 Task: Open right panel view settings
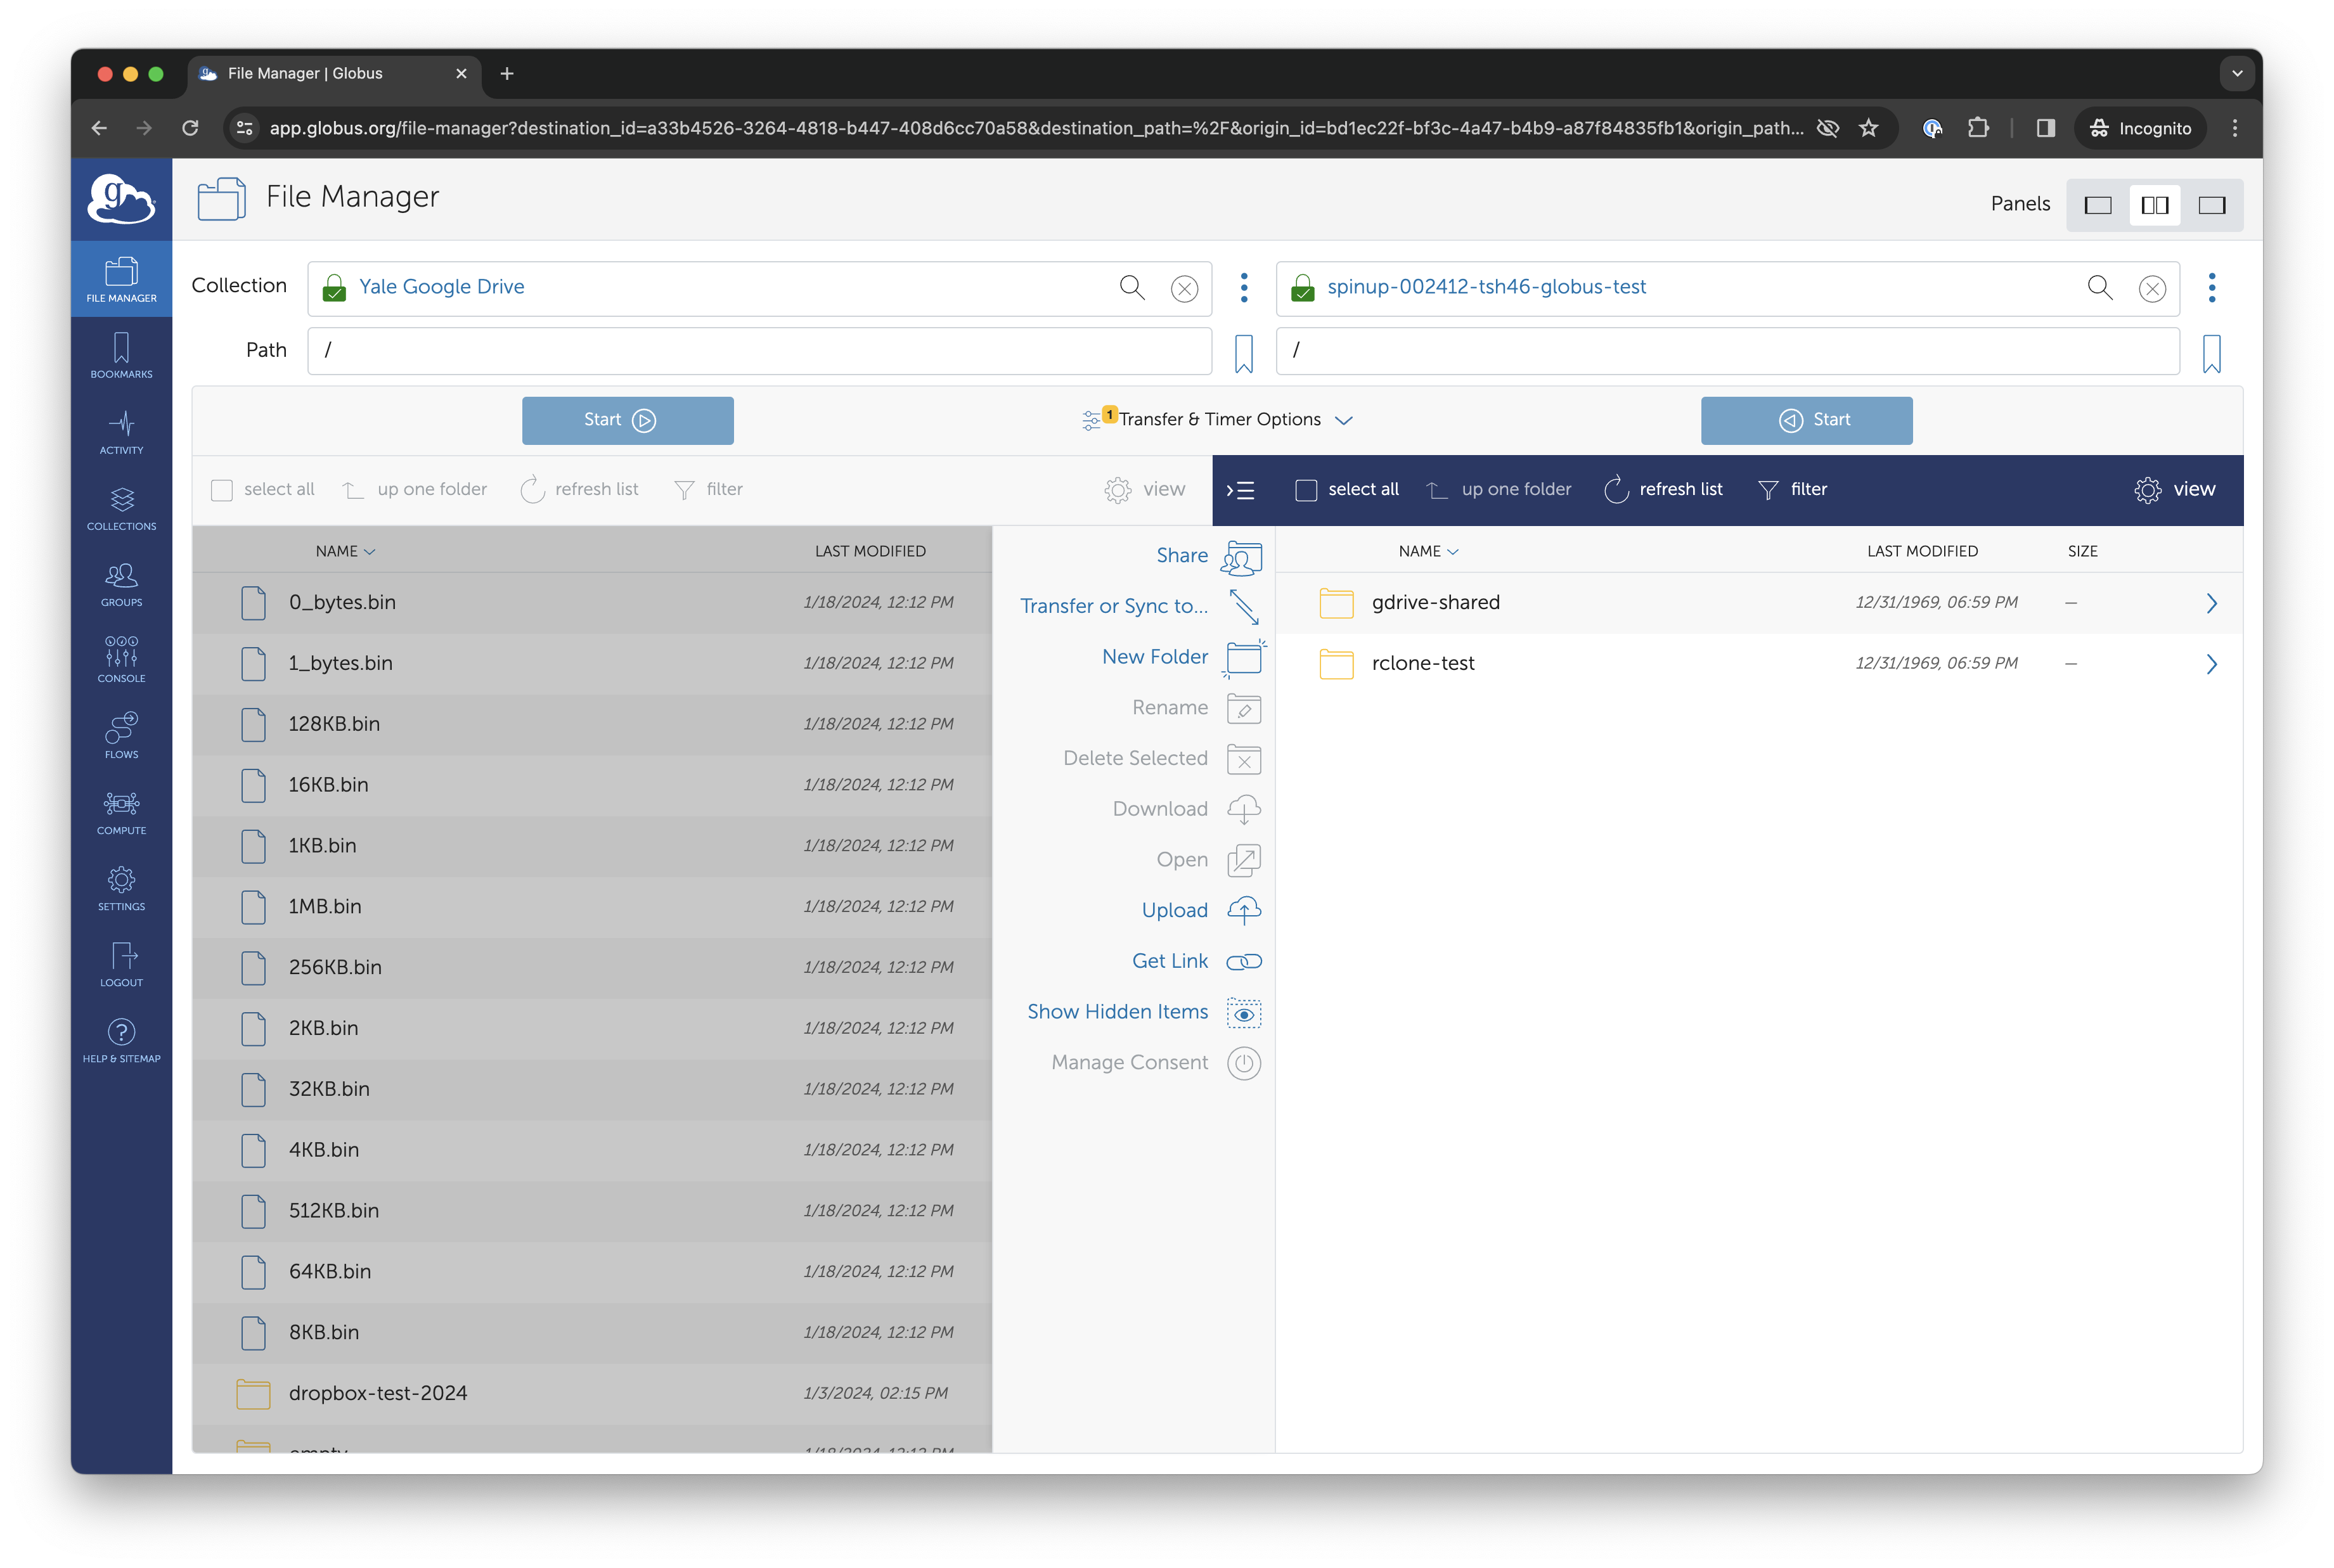point(2174,490)
